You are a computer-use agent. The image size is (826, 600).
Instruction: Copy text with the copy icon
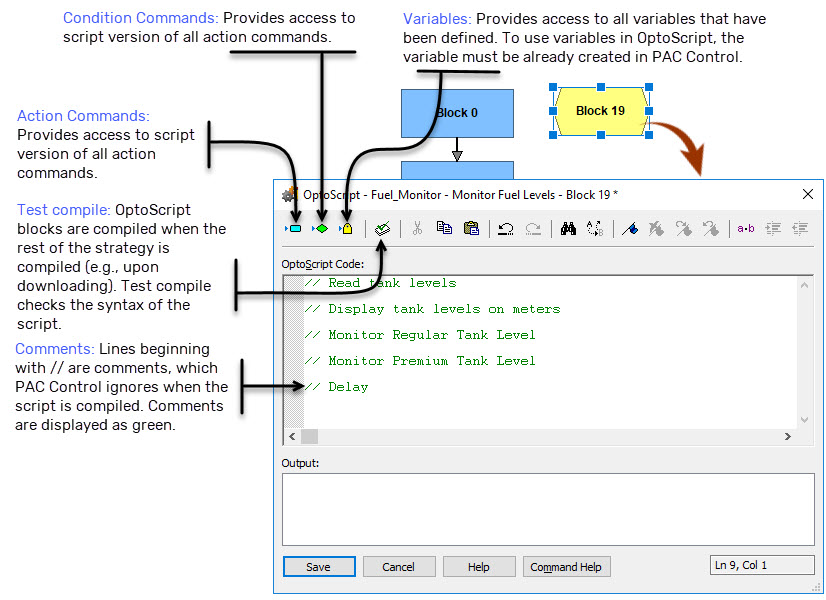[443, 228]
